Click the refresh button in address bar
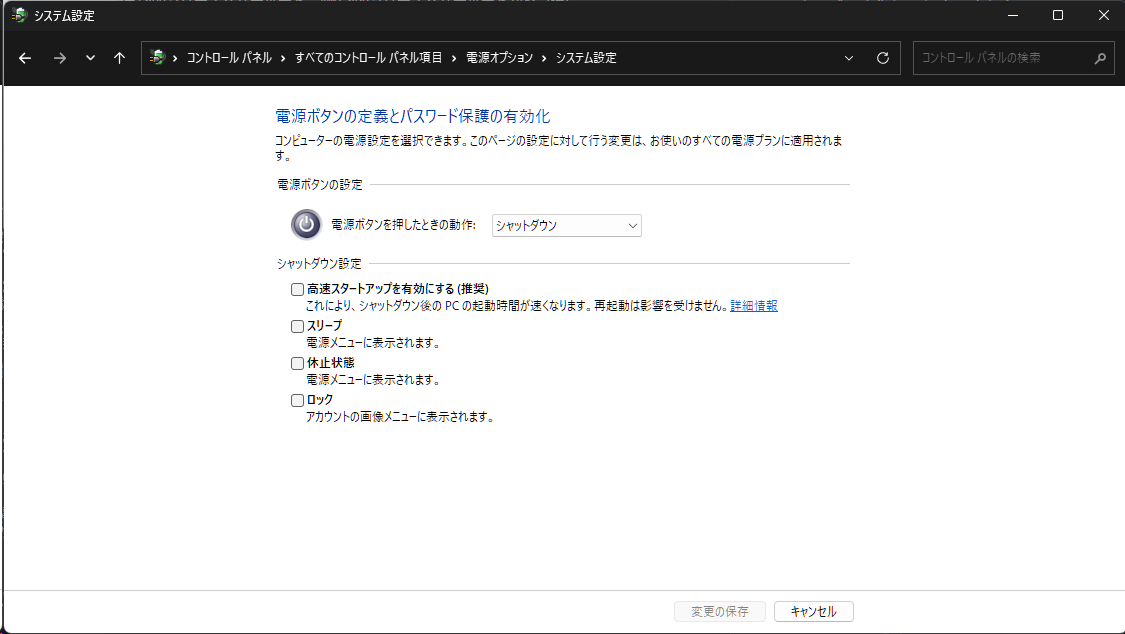 tap(882, 58)
